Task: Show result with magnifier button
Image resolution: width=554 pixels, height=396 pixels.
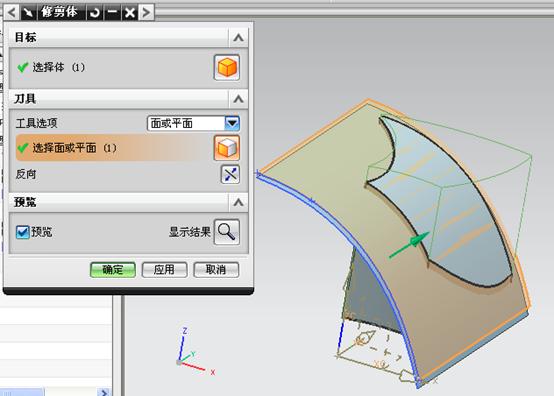Action: (x=227, y=232)
